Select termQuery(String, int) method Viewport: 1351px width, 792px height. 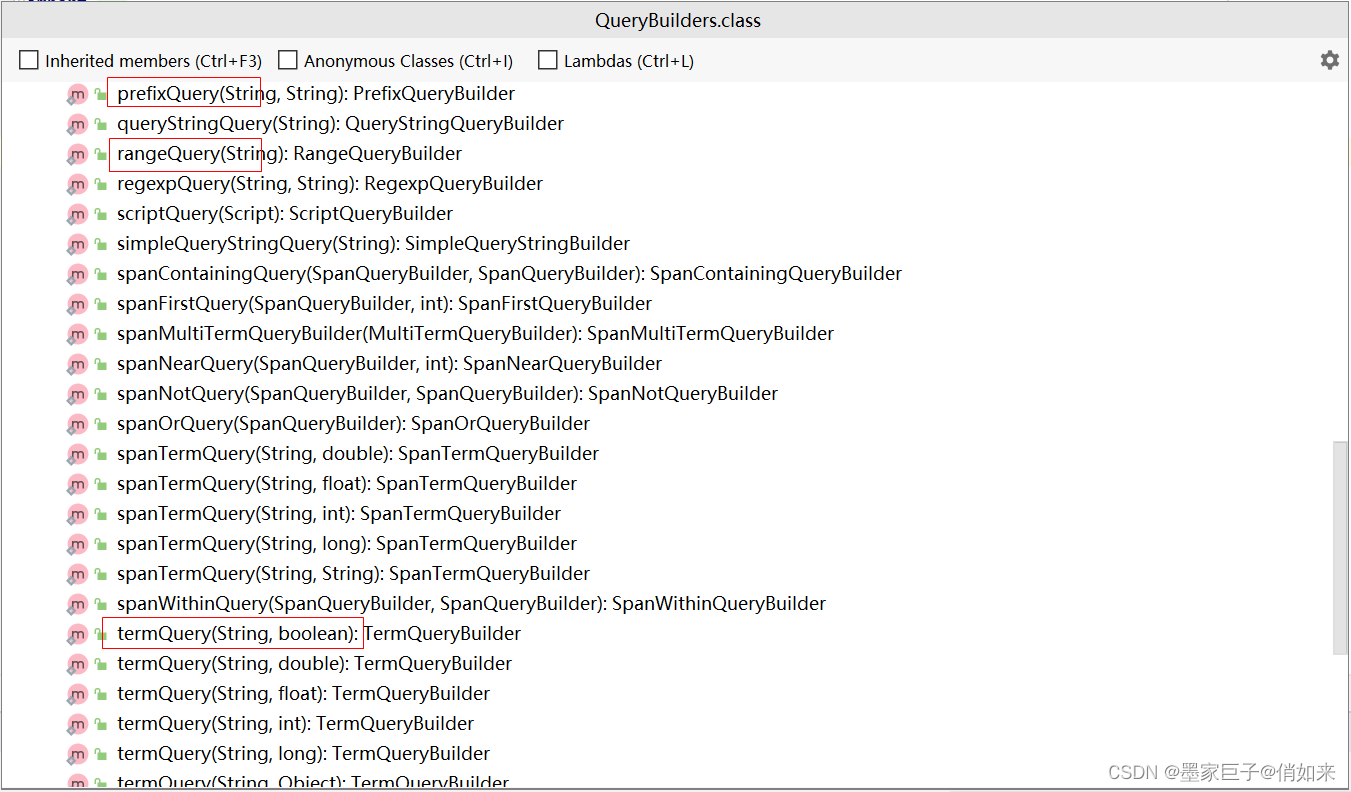(295, 724)
